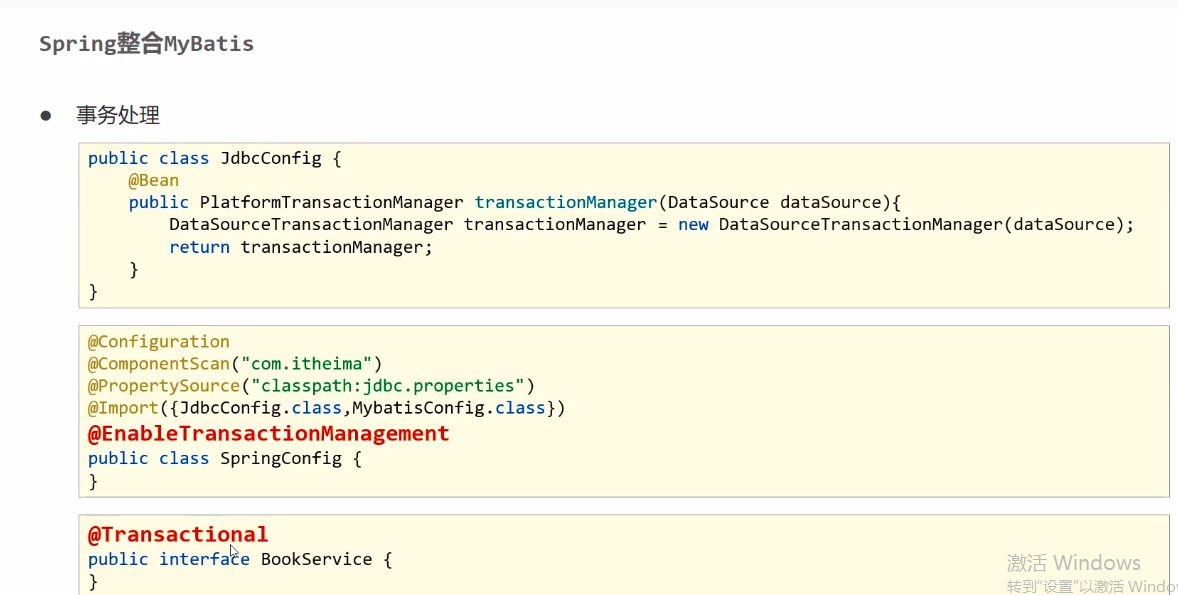Image resolution: width=1178 pixels, height=595 pixels.
Task: Click the @Bean annotation
Action: [x=154, y=180]
